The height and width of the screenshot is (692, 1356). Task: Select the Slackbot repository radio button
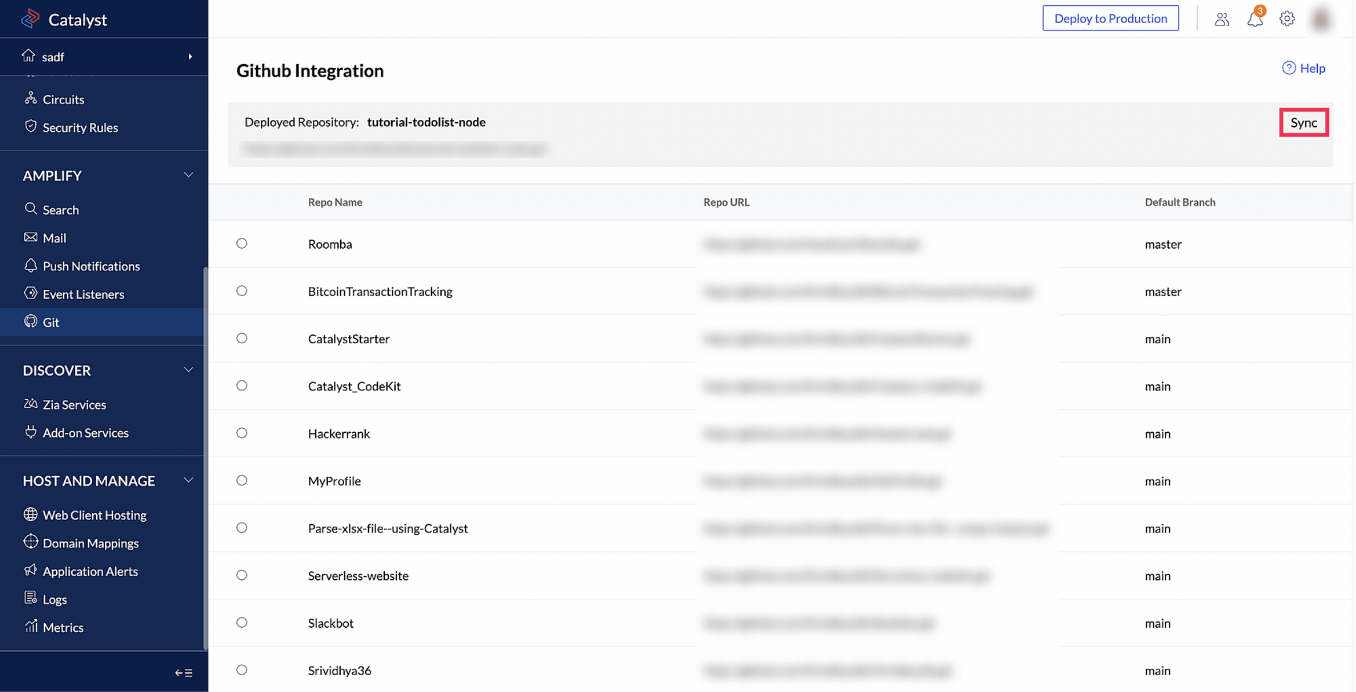point(241,622)
